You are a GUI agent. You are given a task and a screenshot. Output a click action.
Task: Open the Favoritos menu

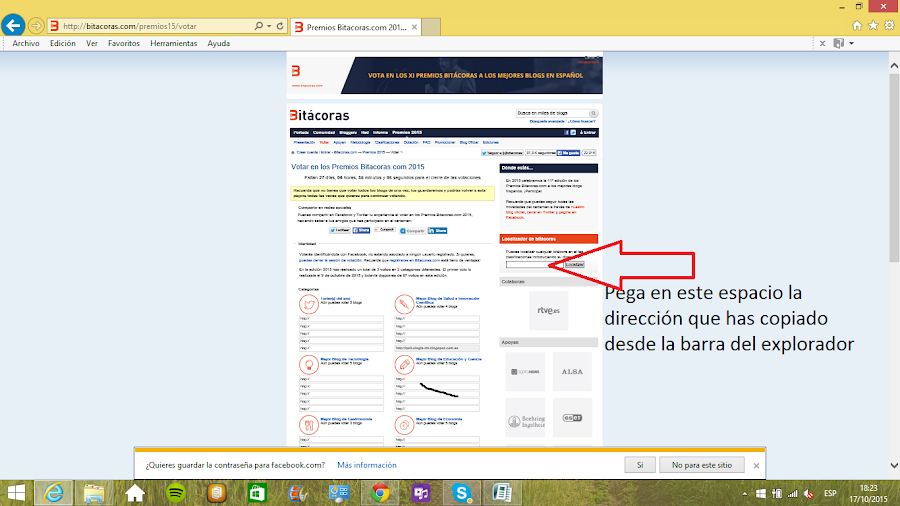tap(124, 43)
